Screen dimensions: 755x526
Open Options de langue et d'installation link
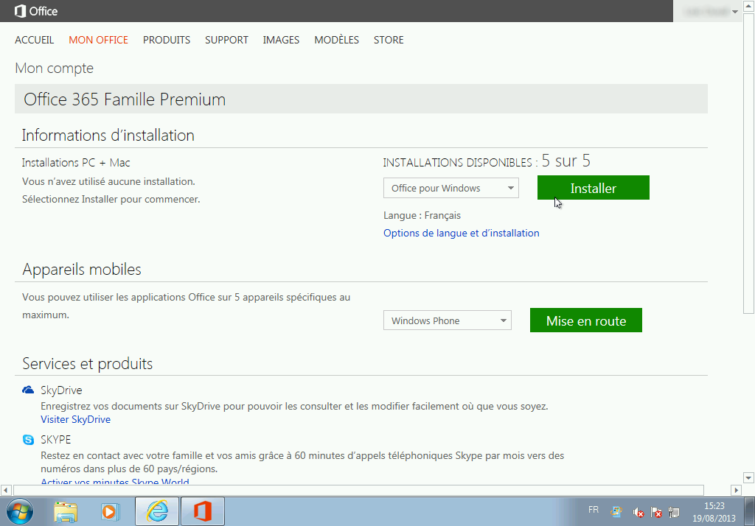[461, 233]
